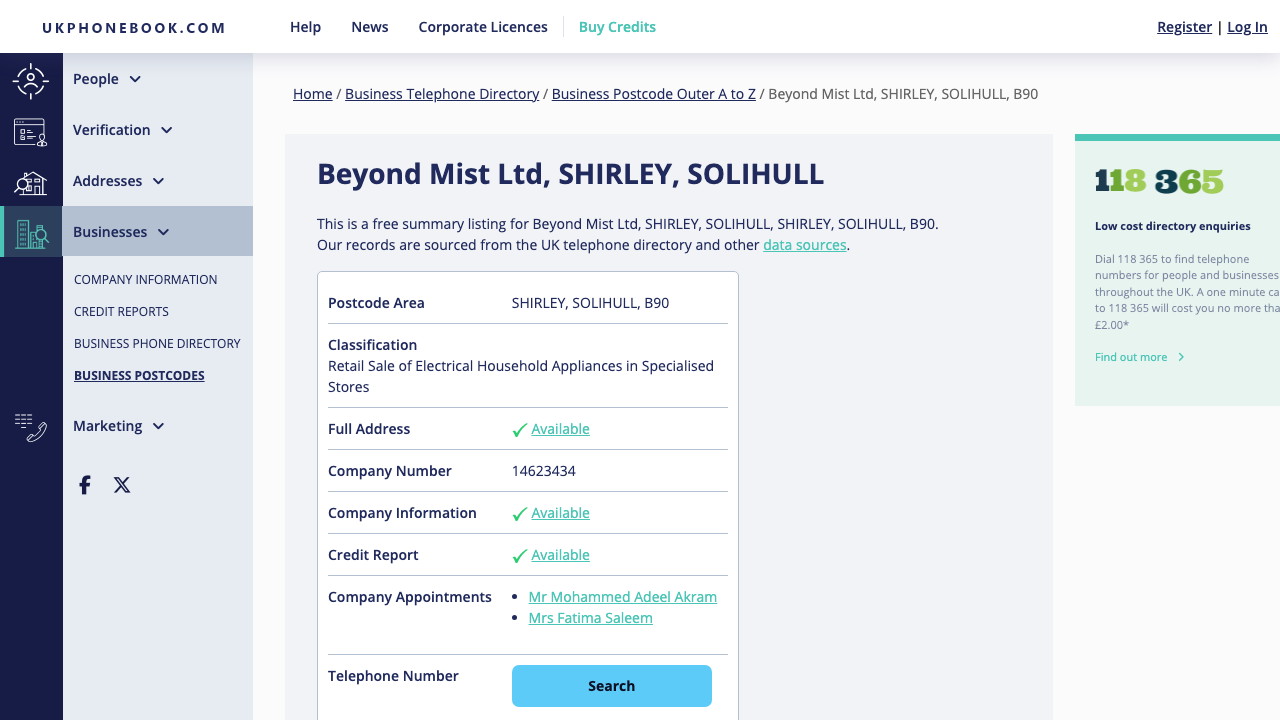Click Find out more in the sidebar ad
Viewport: 1280px width, 720px height.
(x=1131, y=357)
